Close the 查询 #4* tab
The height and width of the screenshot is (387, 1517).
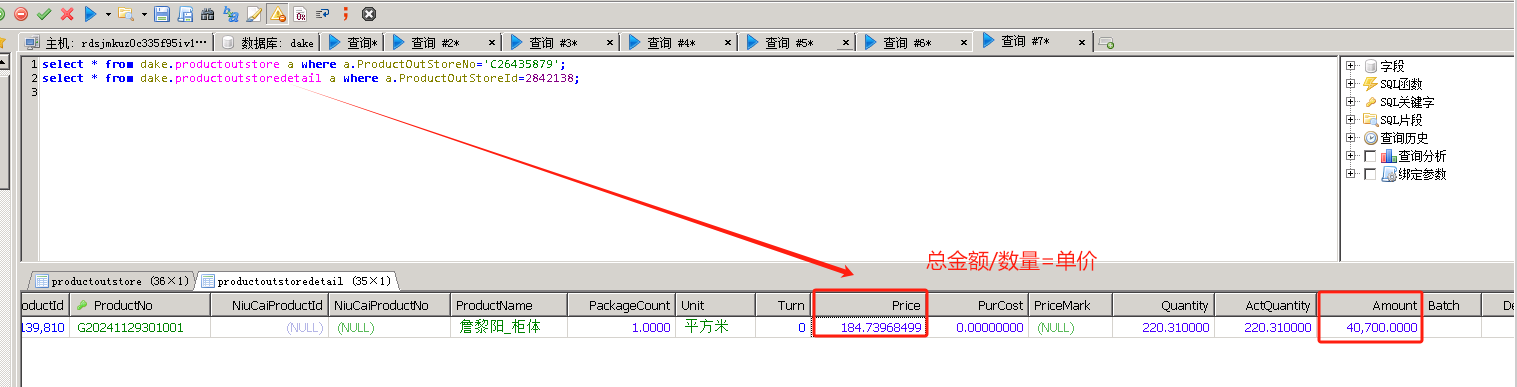click(727, 44)
